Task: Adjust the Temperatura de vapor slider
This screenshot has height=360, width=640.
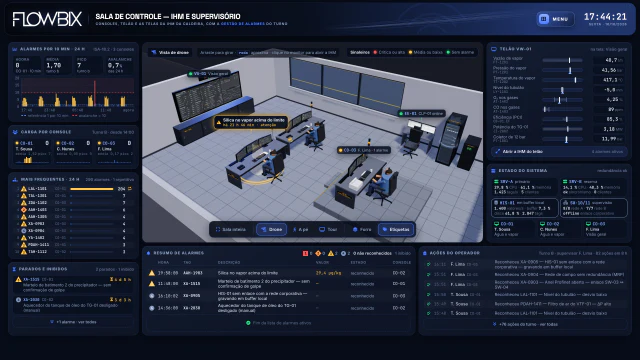Action: (562, 80)
